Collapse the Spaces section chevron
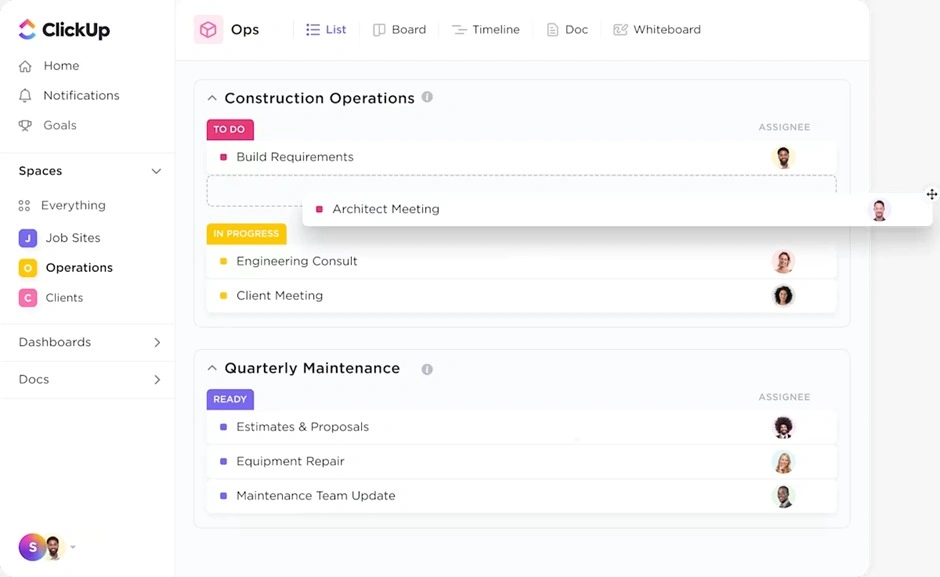940x577 pixels. click(x=156, y=172)
